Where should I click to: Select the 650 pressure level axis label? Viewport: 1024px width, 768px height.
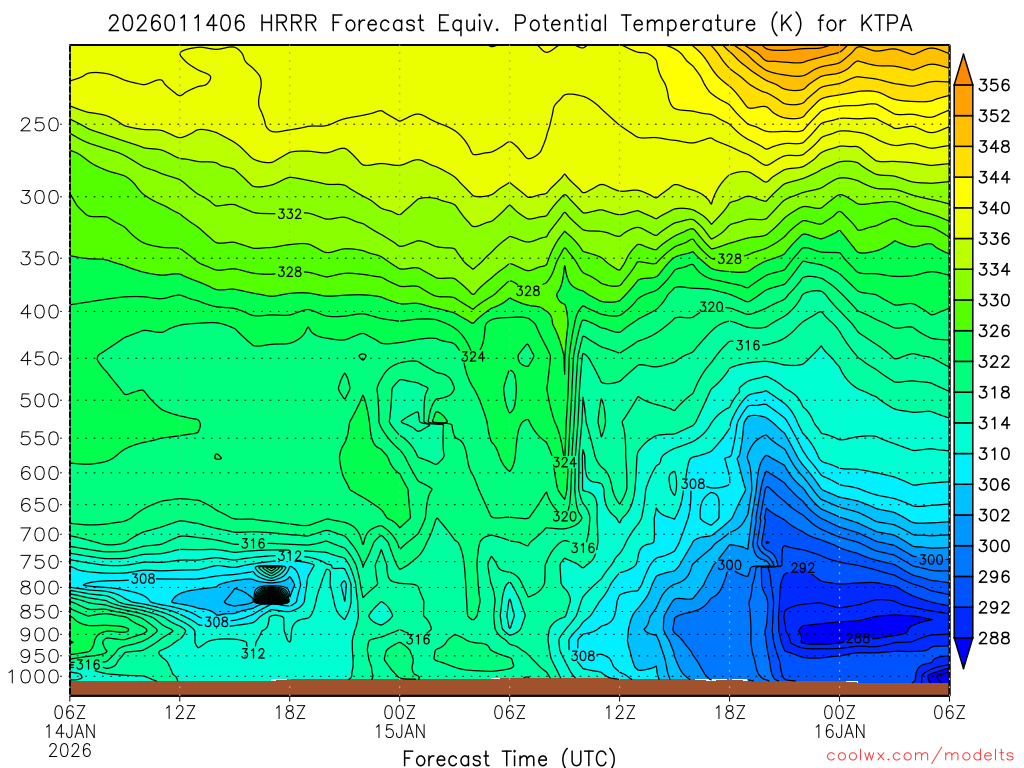click(x=40, y=505)
